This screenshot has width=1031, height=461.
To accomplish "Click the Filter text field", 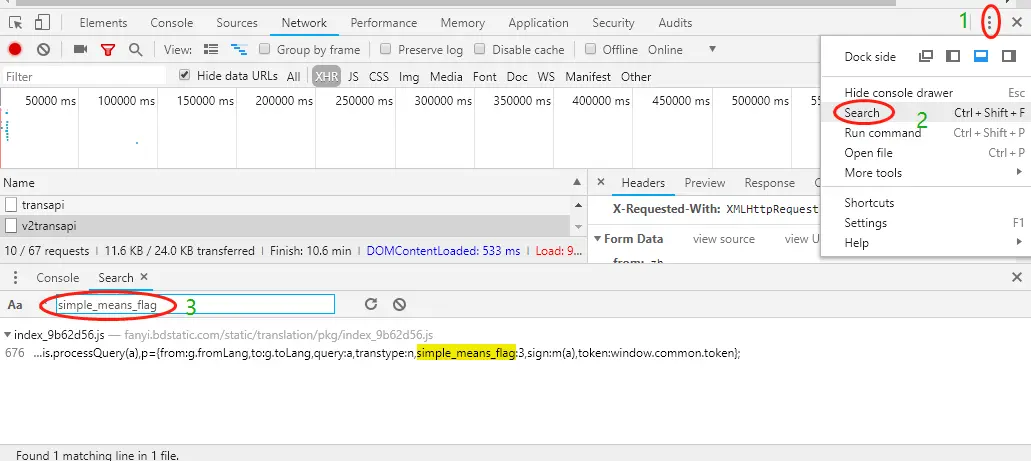I will (84, 76).
